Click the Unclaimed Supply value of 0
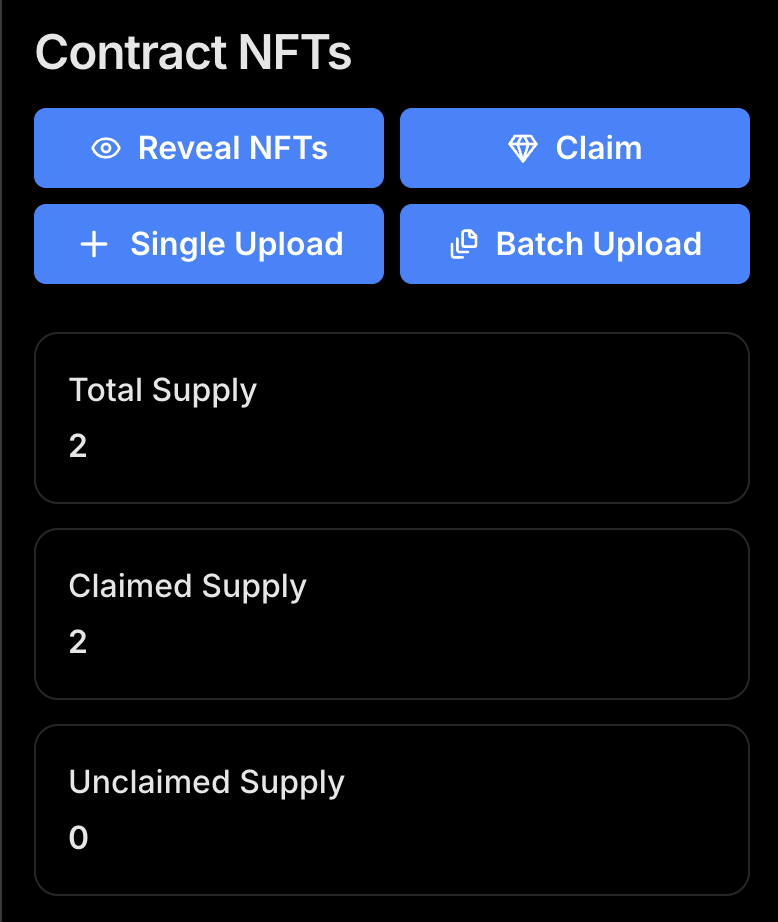The image size is (778, 922). pos(78,838)
